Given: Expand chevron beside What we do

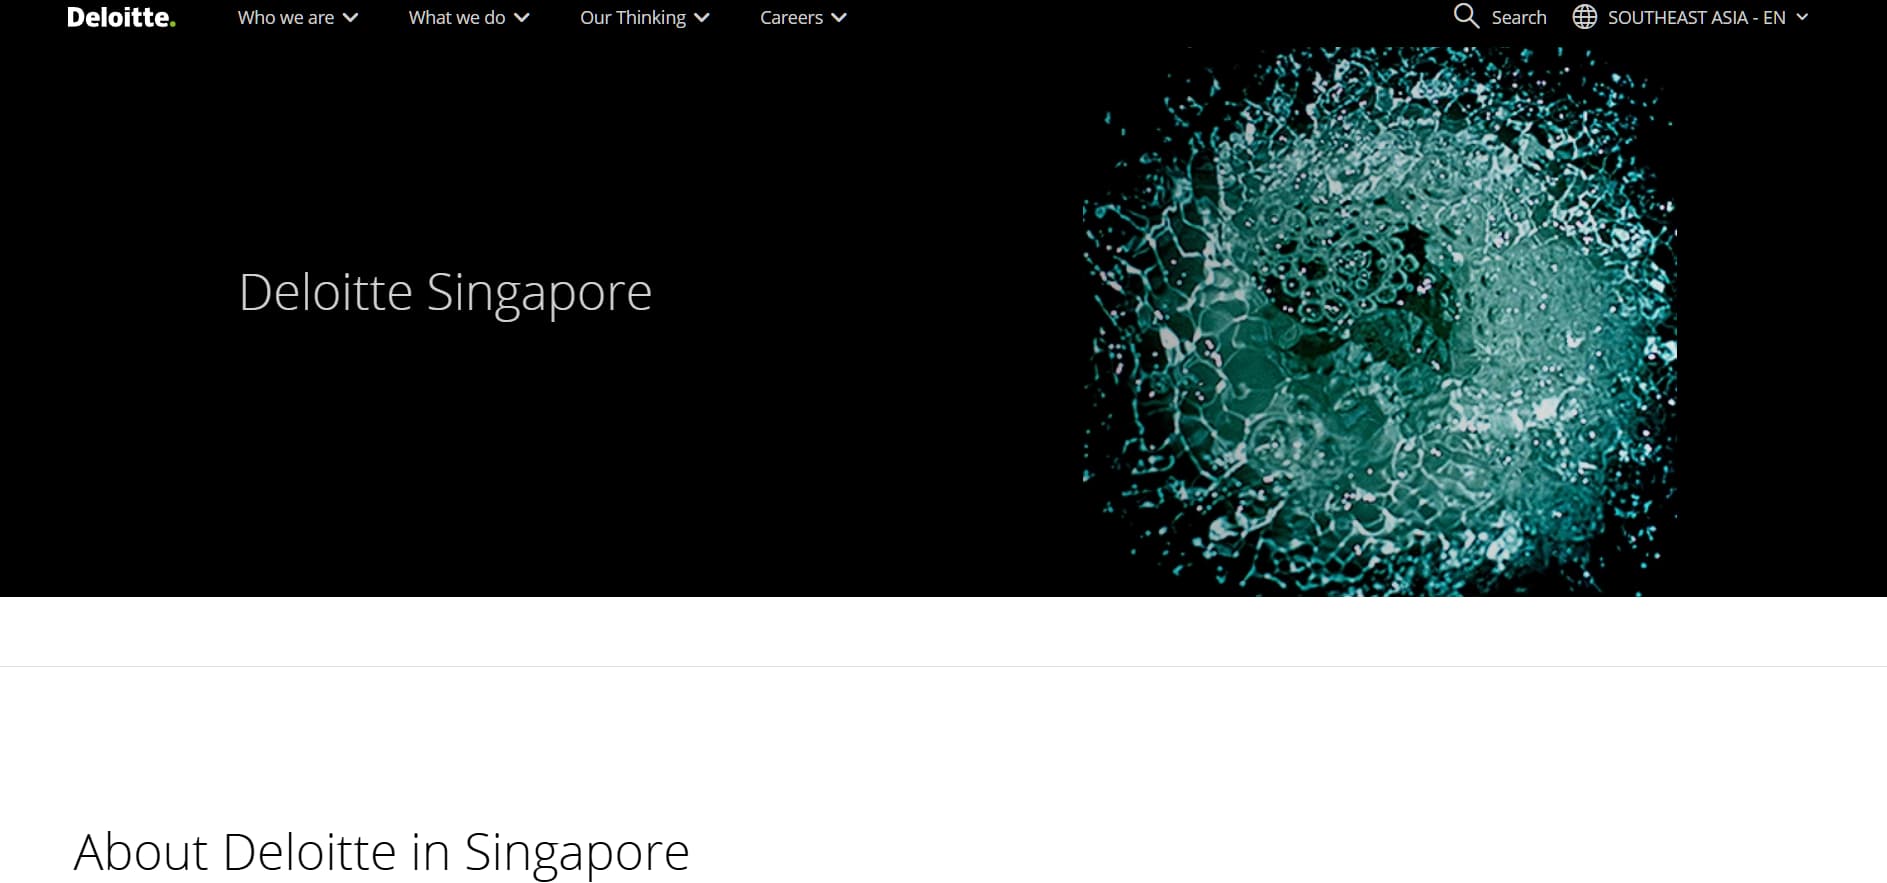Looking at the screenshot, I should 521,18.
